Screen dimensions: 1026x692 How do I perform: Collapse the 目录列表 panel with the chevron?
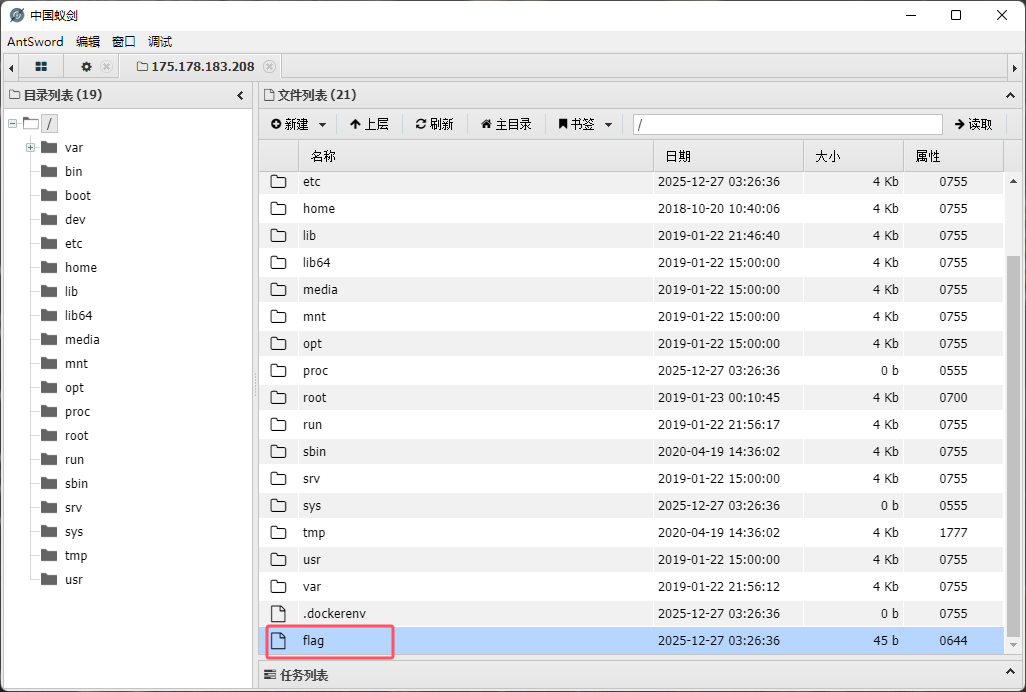pos(240,95)
